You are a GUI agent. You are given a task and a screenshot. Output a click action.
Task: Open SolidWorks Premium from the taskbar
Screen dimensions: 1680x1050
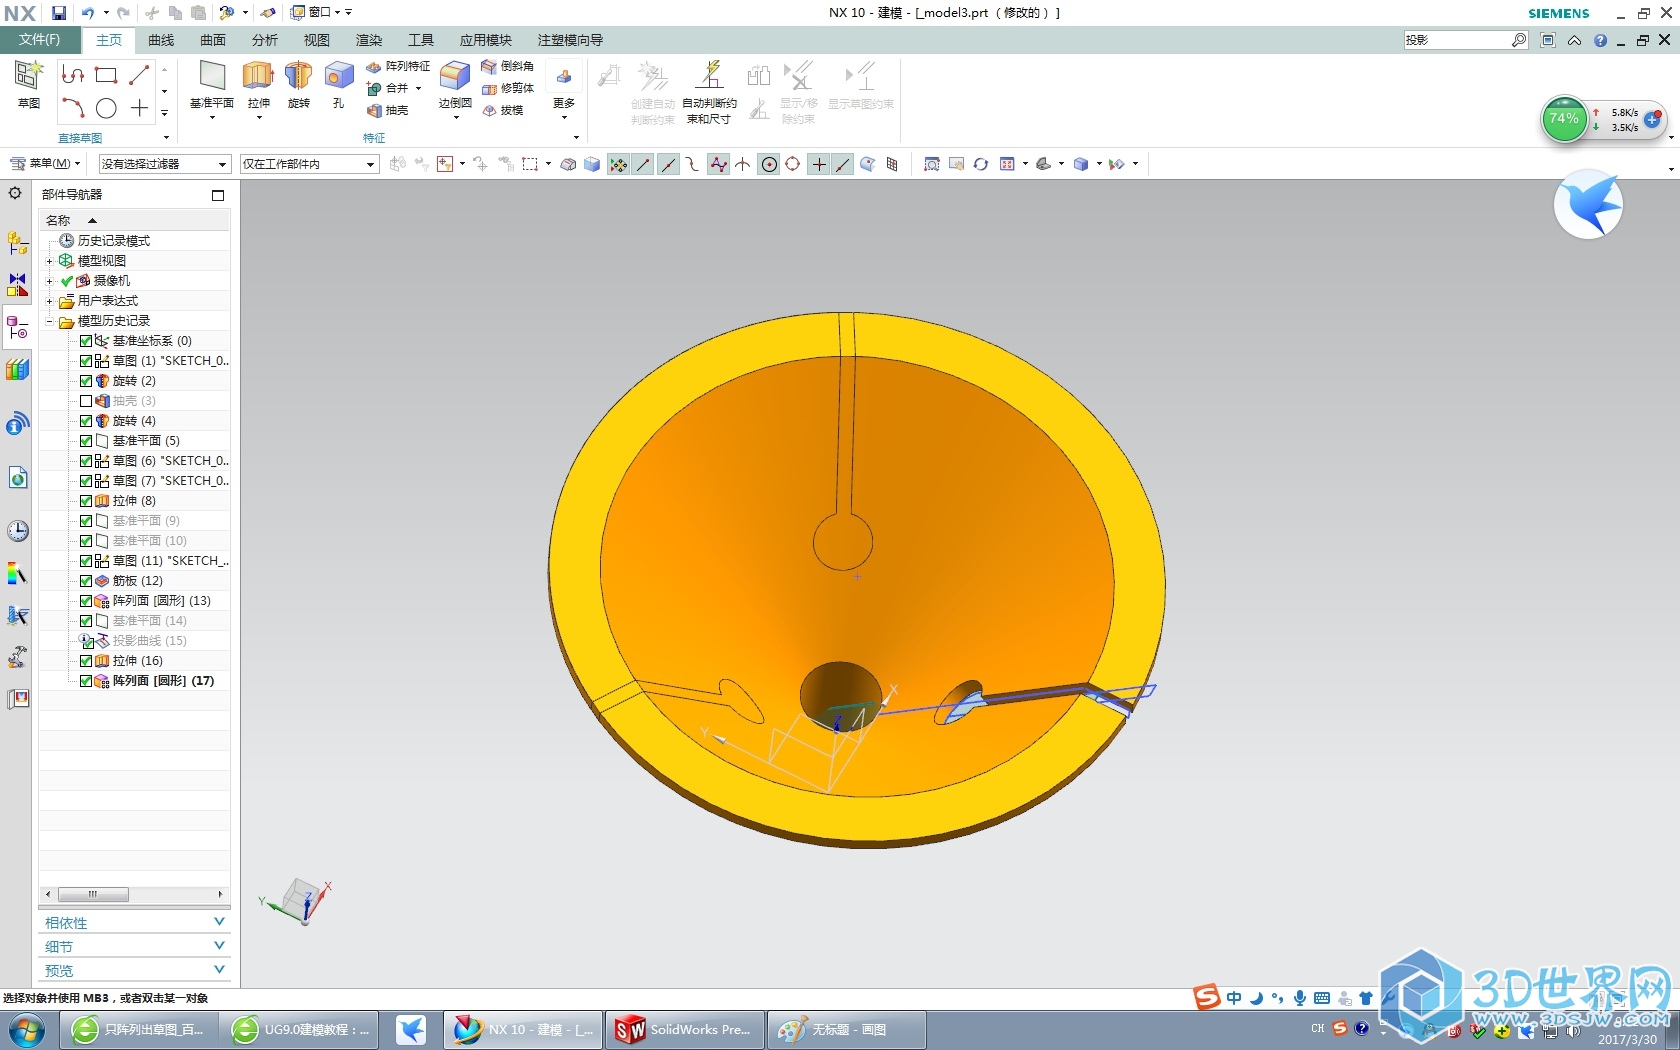pos(686,1029)
